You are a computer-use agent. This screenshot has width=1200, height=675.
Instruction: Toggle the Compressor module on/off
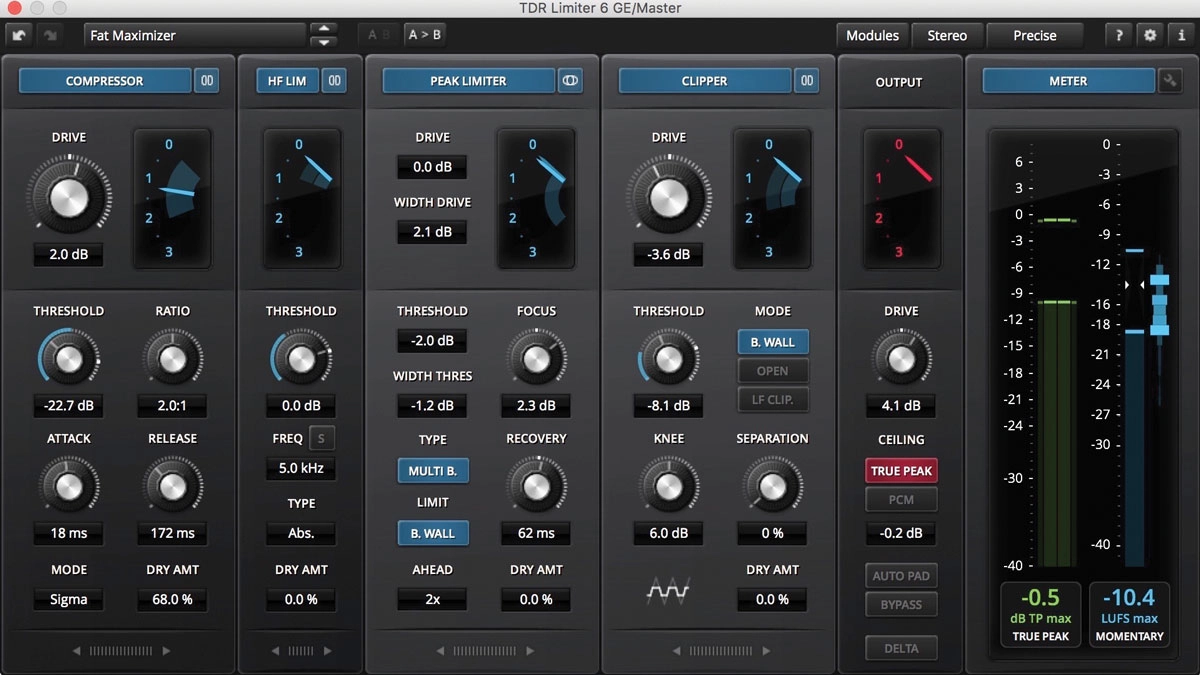(105, 81)
